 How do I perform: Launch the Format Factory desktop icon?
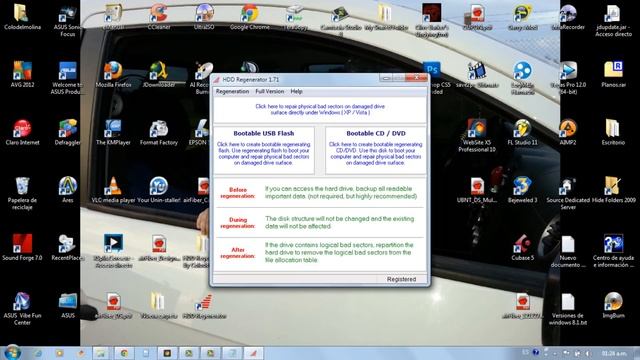159,132
